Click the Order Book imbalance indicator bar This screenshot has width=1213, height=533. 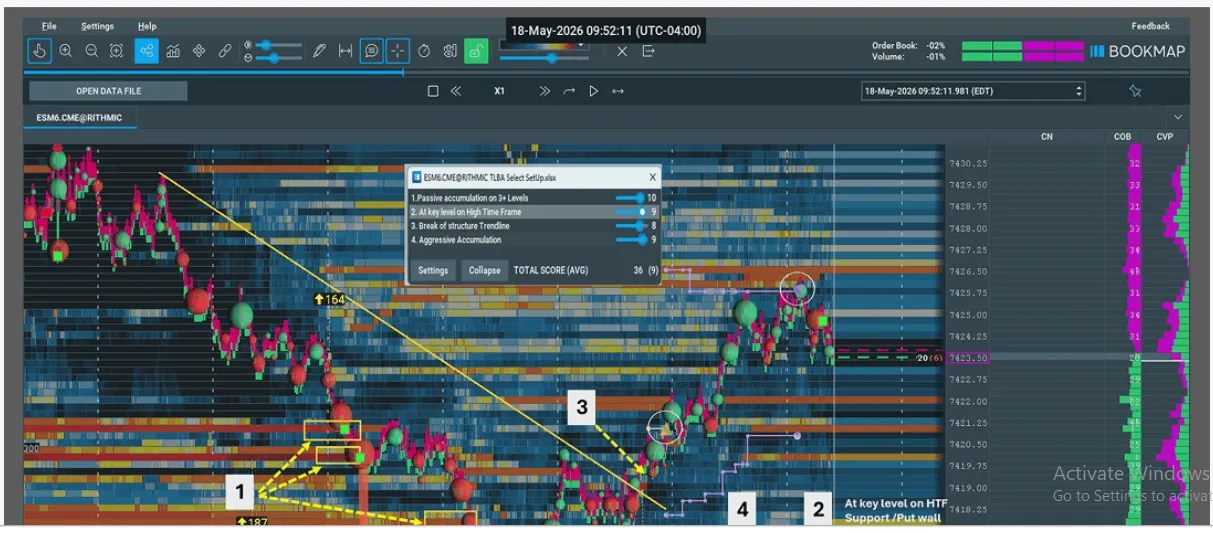[x=1022, y=46]
